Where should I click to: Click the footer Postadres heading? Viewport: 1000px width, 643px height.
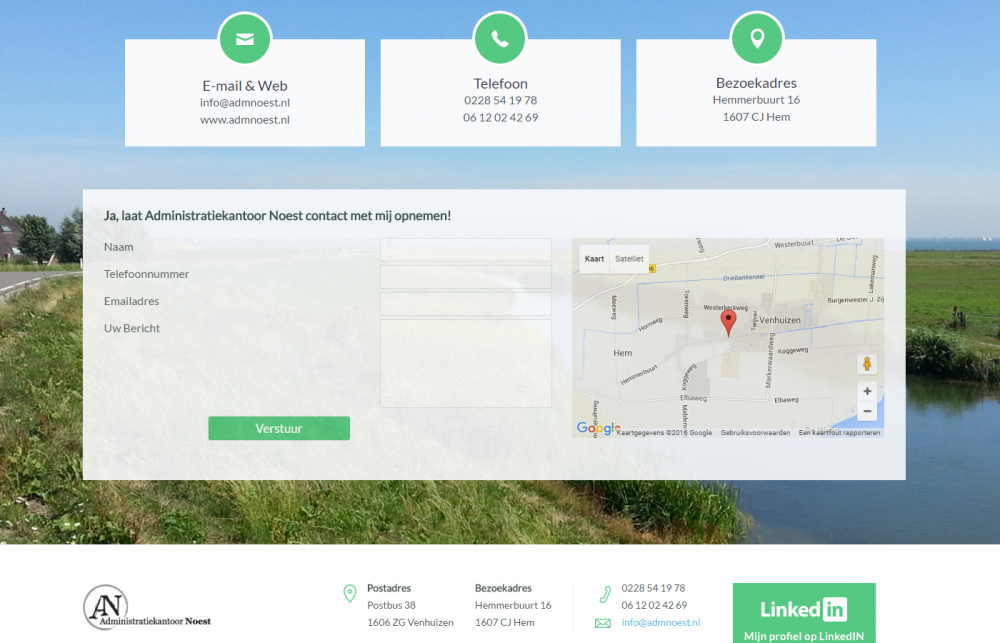[389, 588]
